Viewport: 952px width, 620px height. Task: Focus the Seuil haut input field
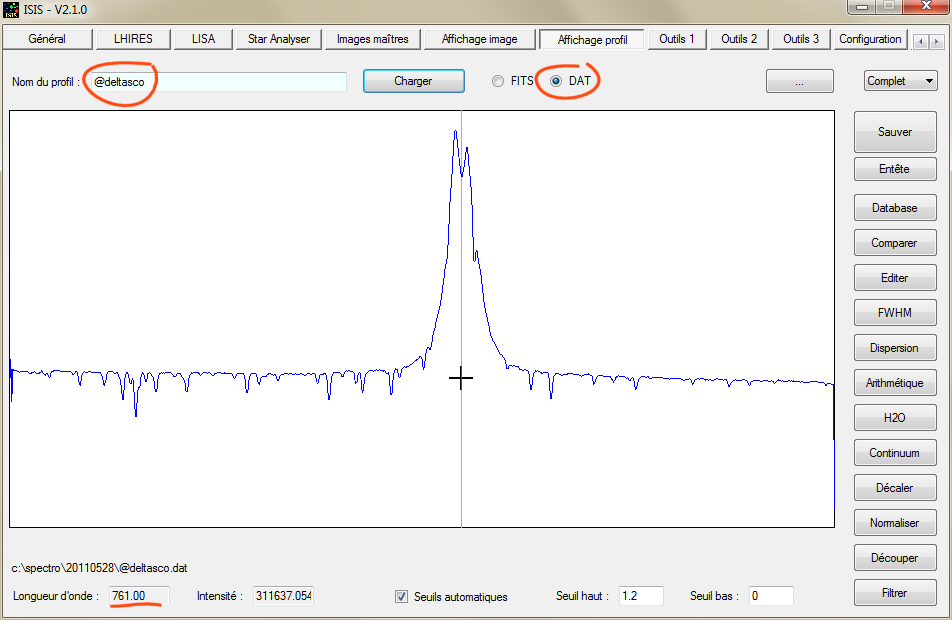641,596
